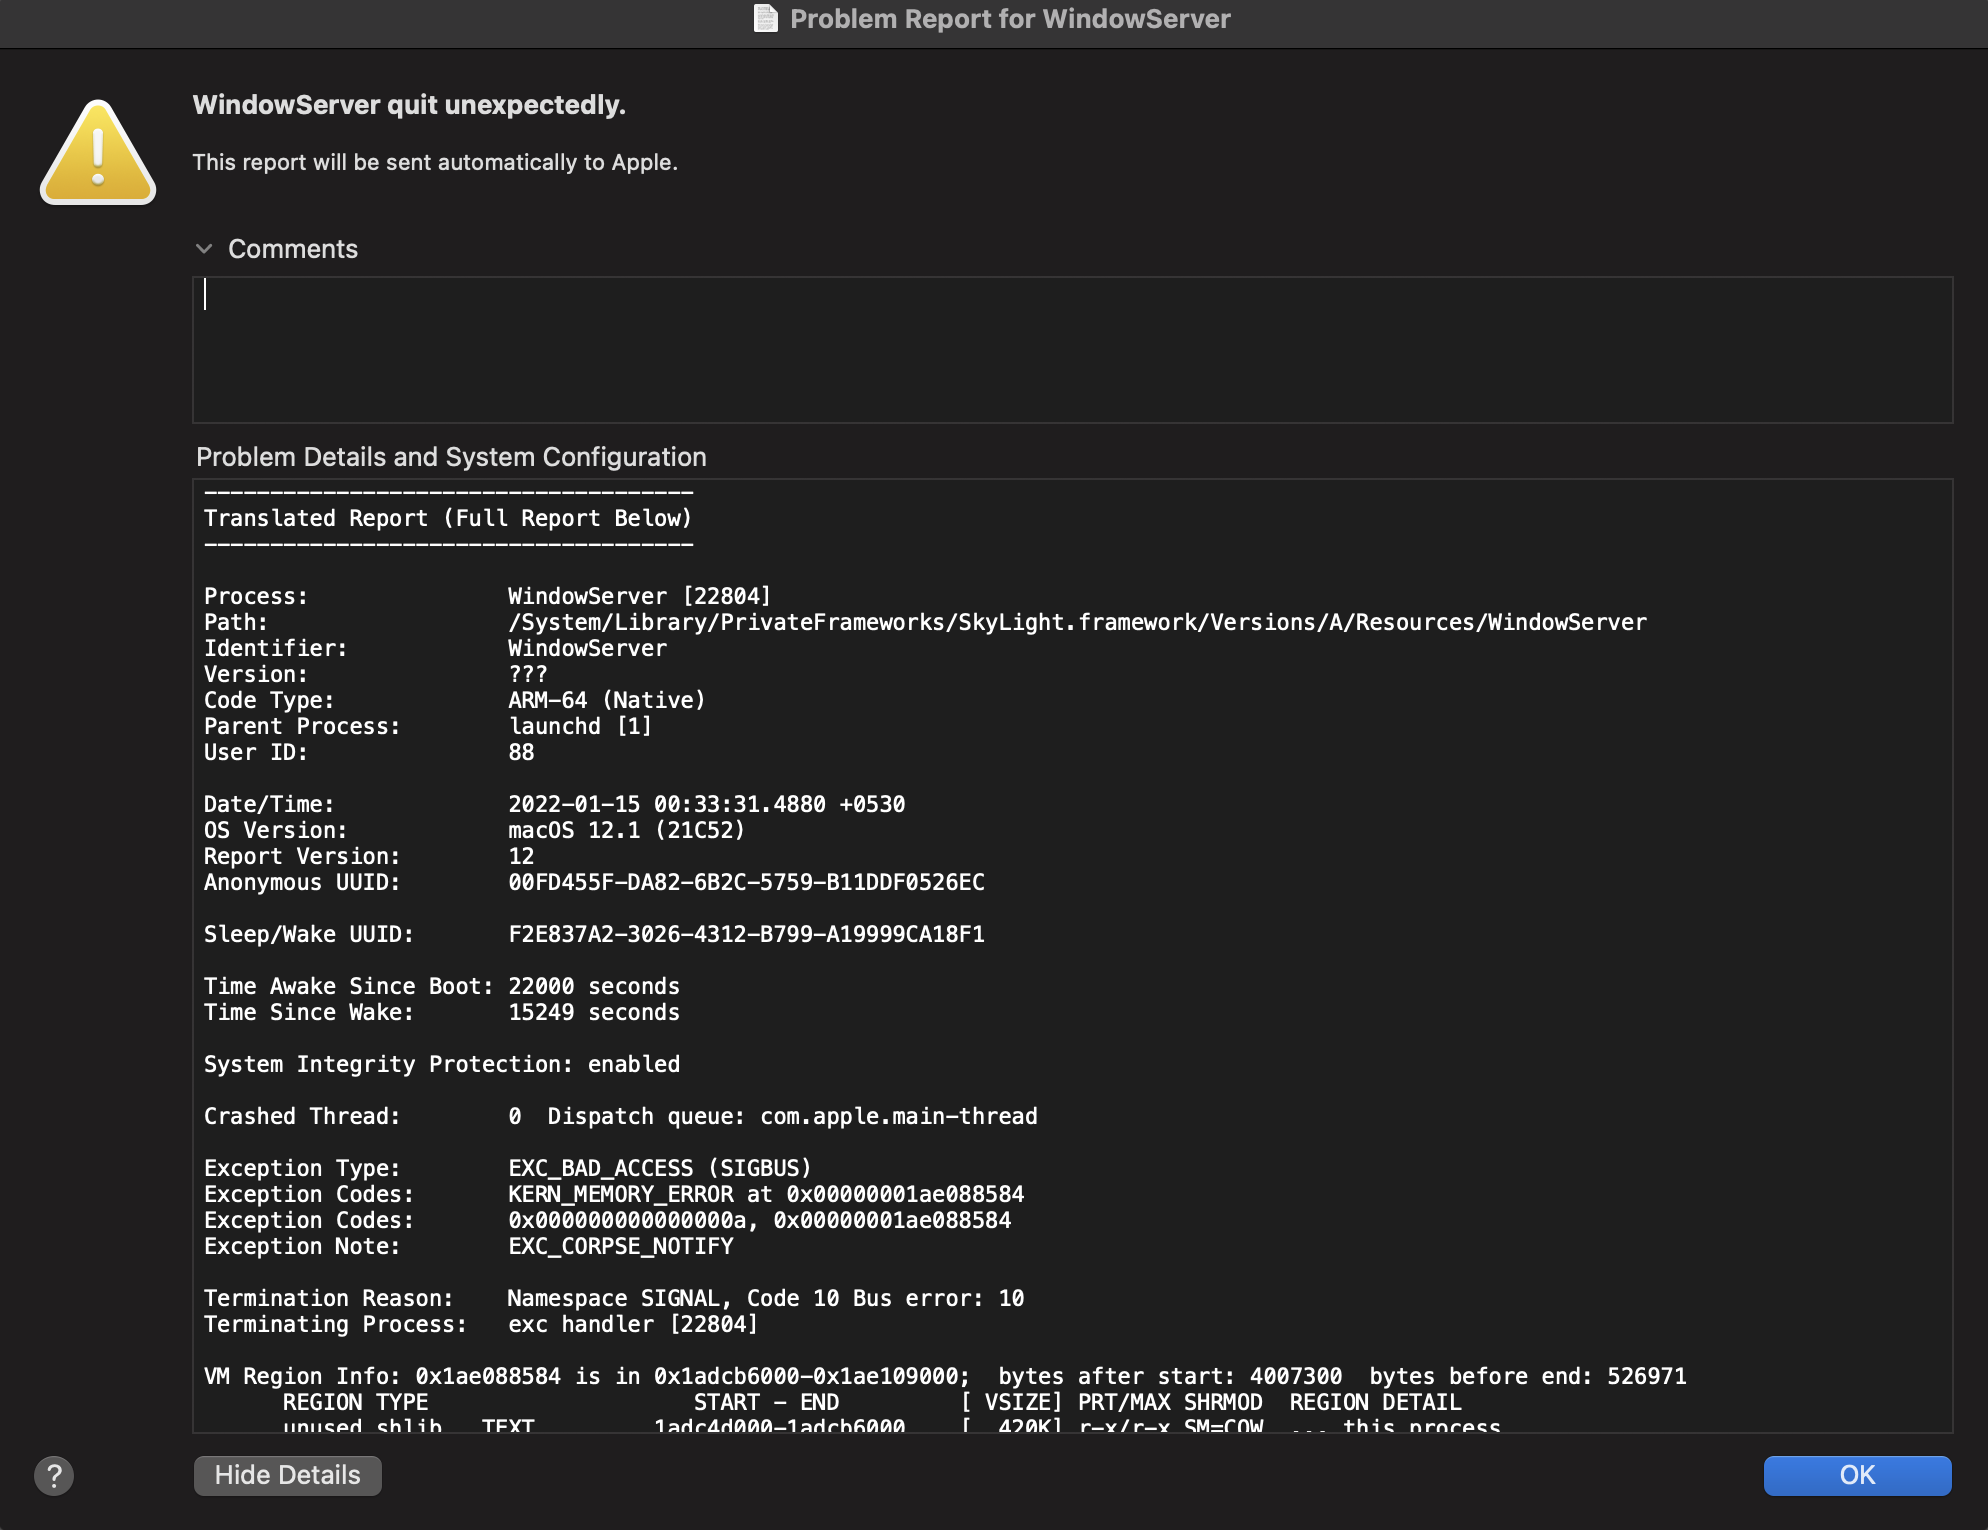Click the macOS 12.1 OS Version value
This screenshot has height=1530, width=1988.
pos(626,830)
